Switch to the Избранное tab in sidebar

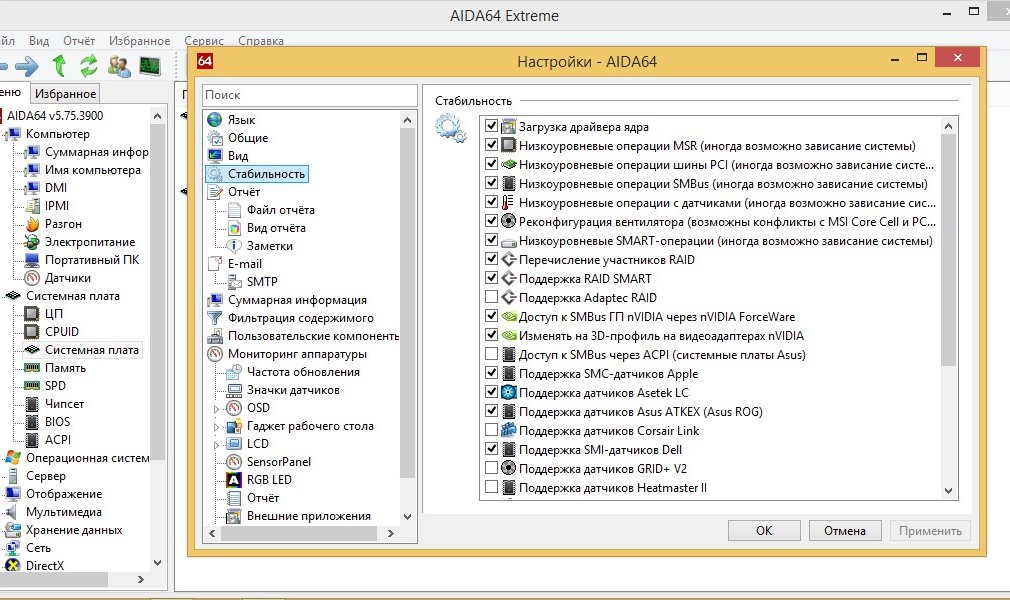pyautogui.click(x=66, y=94)
